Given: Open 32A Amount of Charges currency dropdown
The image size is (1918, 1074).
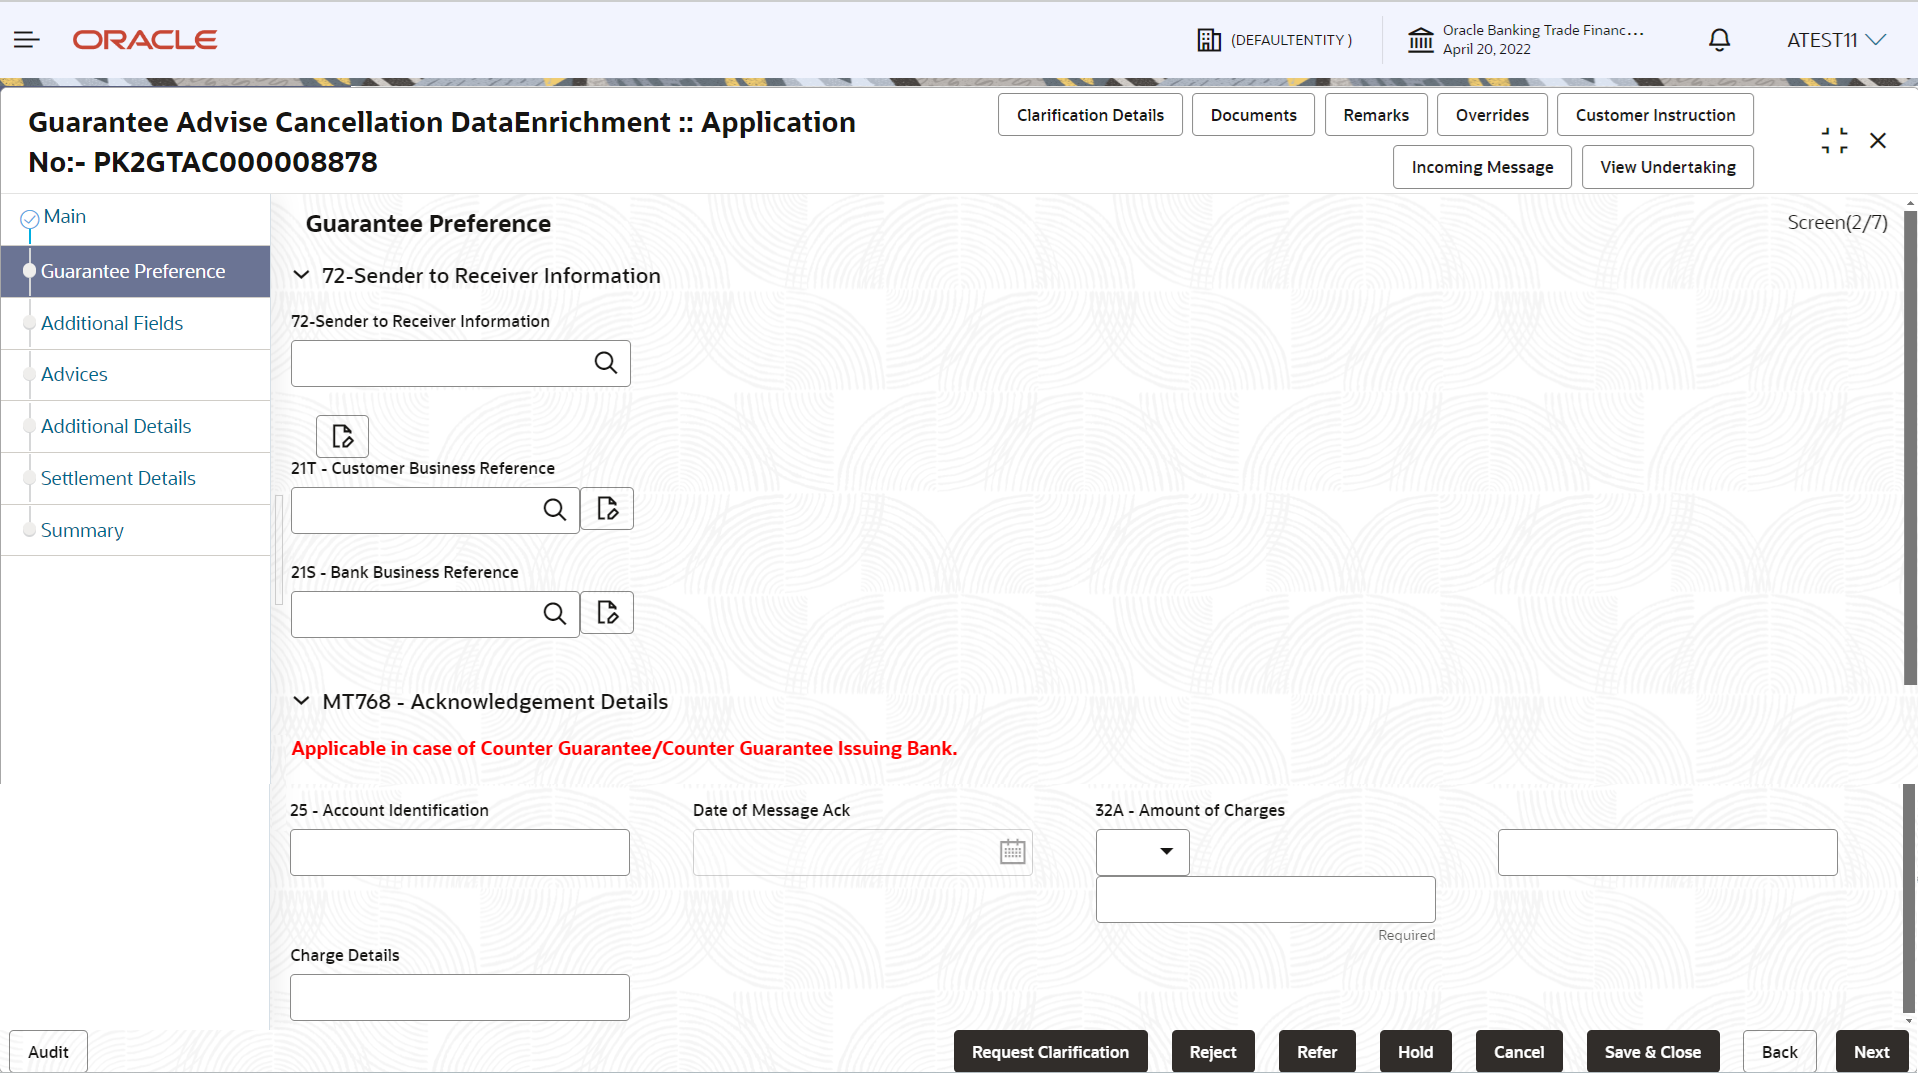Looking at the screenshot, I should click(x=1142, y=852).
